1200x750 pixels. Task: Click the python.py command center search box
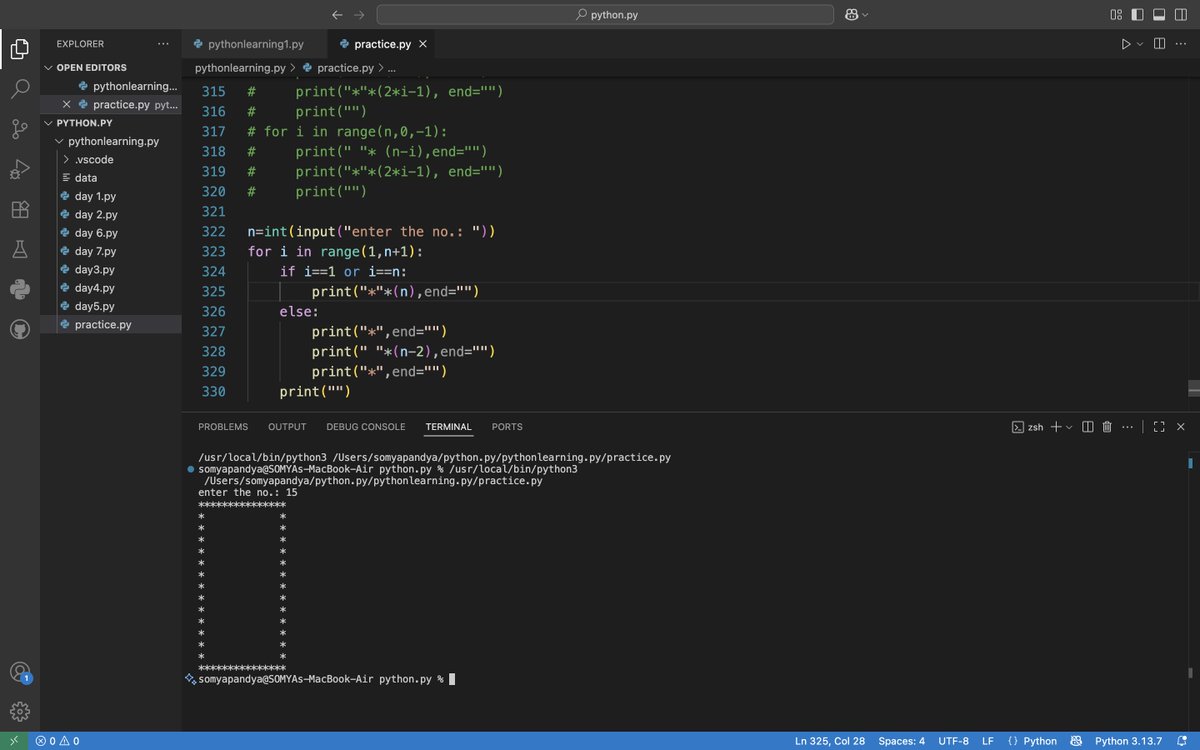point(605,15)
